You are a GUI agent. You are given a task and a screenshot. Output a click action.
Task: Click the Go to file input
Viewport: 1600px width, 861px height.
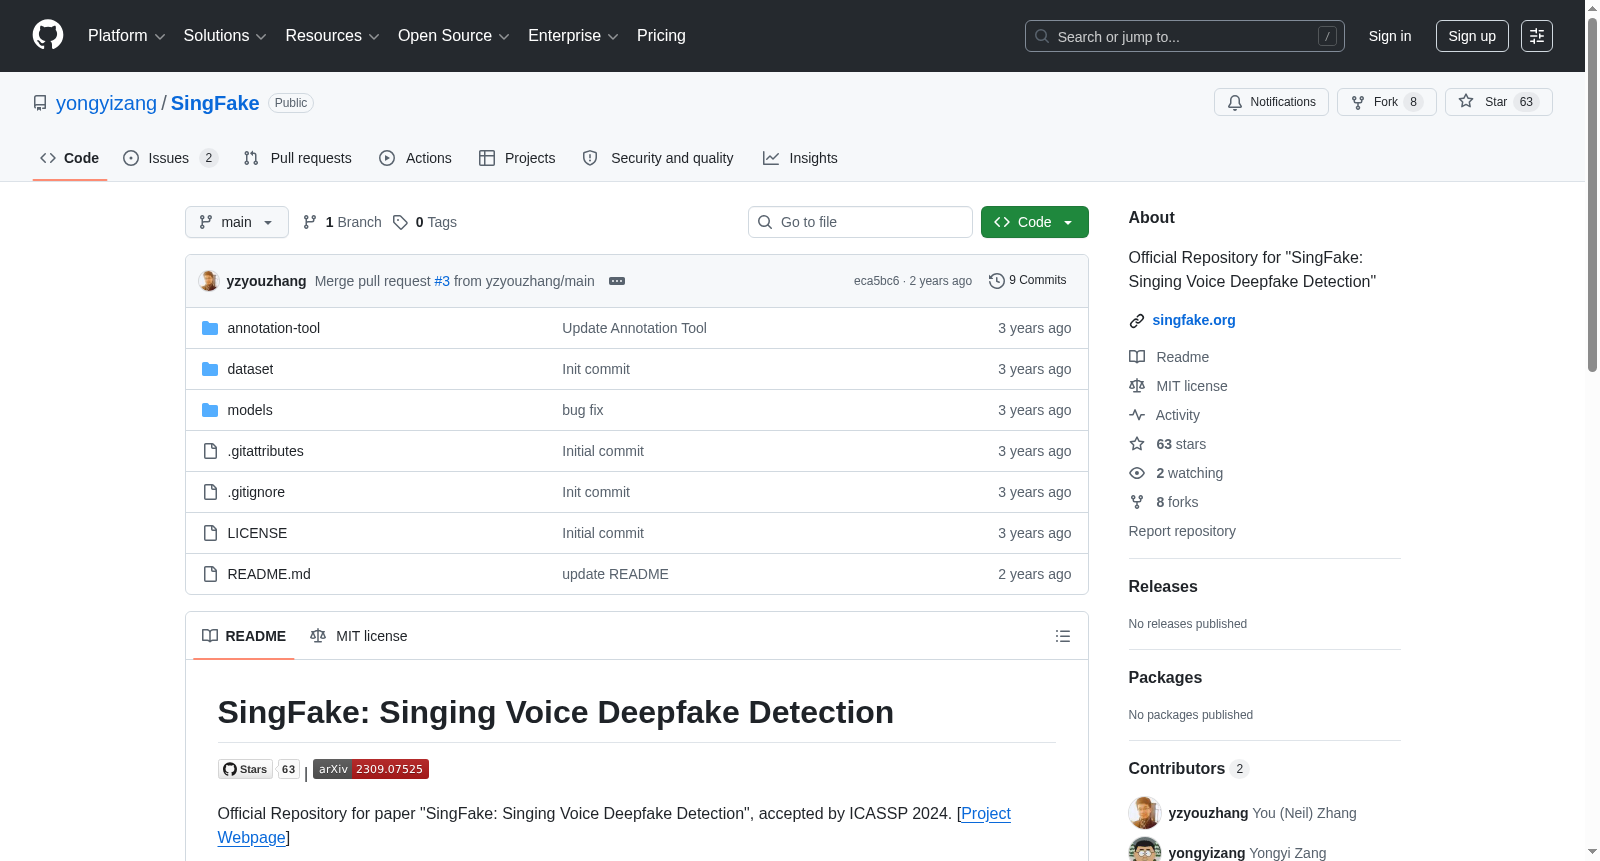[x=860, y=222]
